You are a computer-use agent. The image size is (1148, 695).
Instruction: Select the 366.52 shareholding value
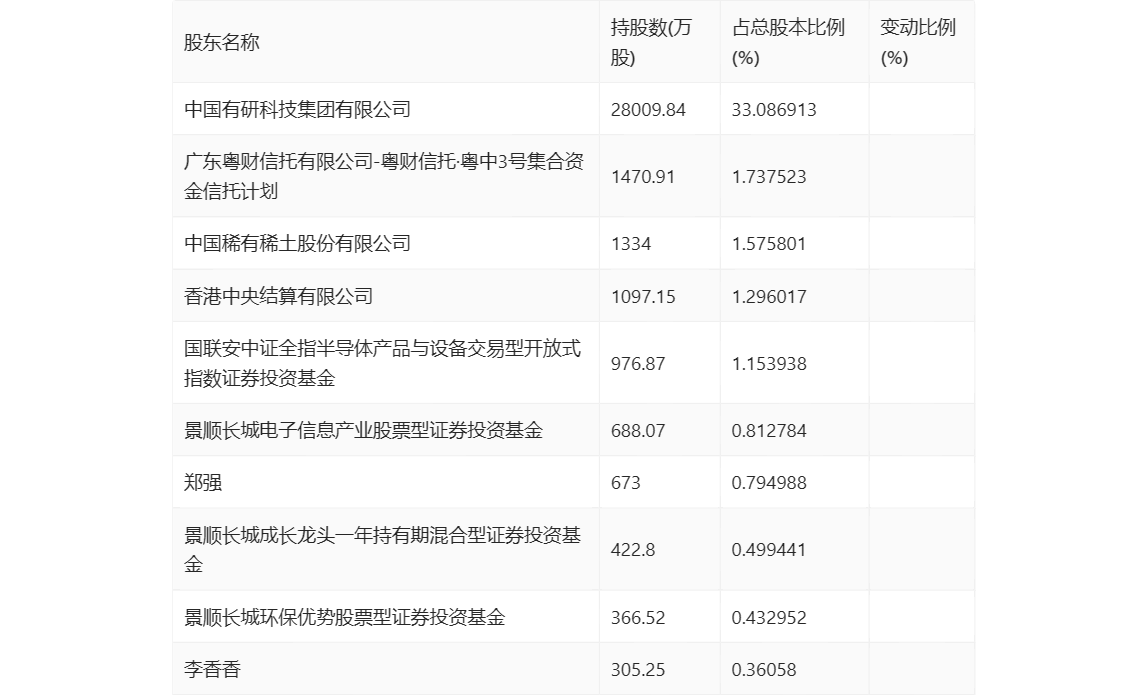(x=638, y=618)
